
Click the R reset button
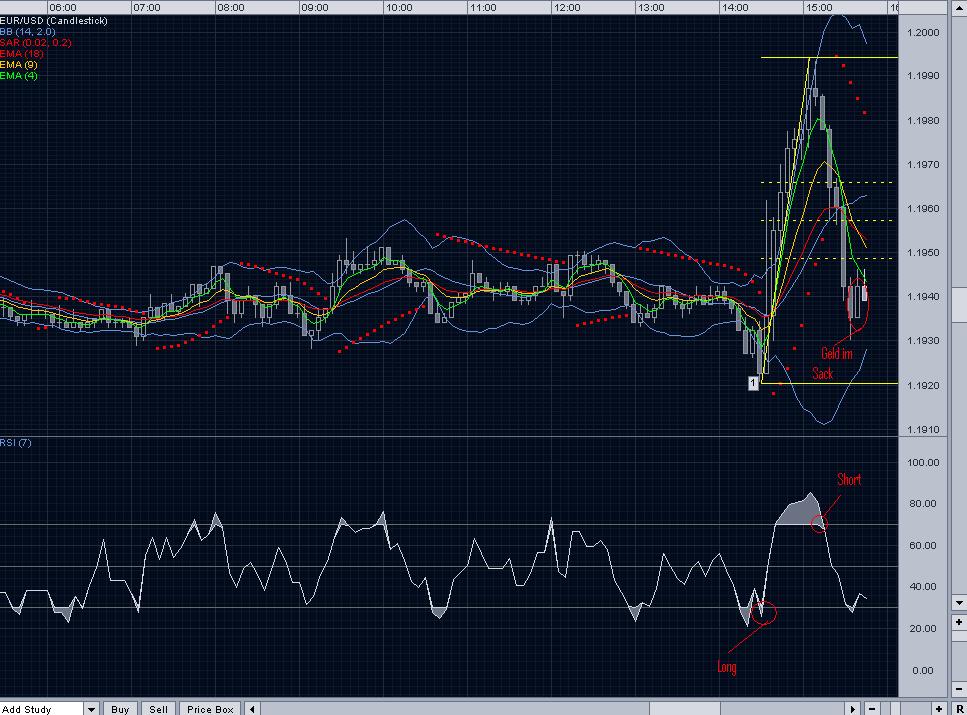pos(959,708)
